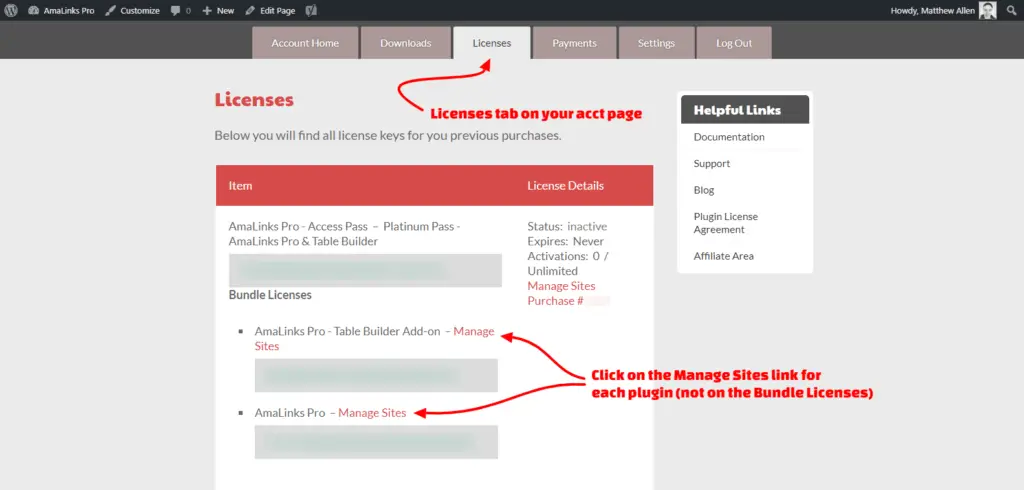Click Customize in the admin bar
This screenshot has height=490, width=1024.
[x=133, y=10]
